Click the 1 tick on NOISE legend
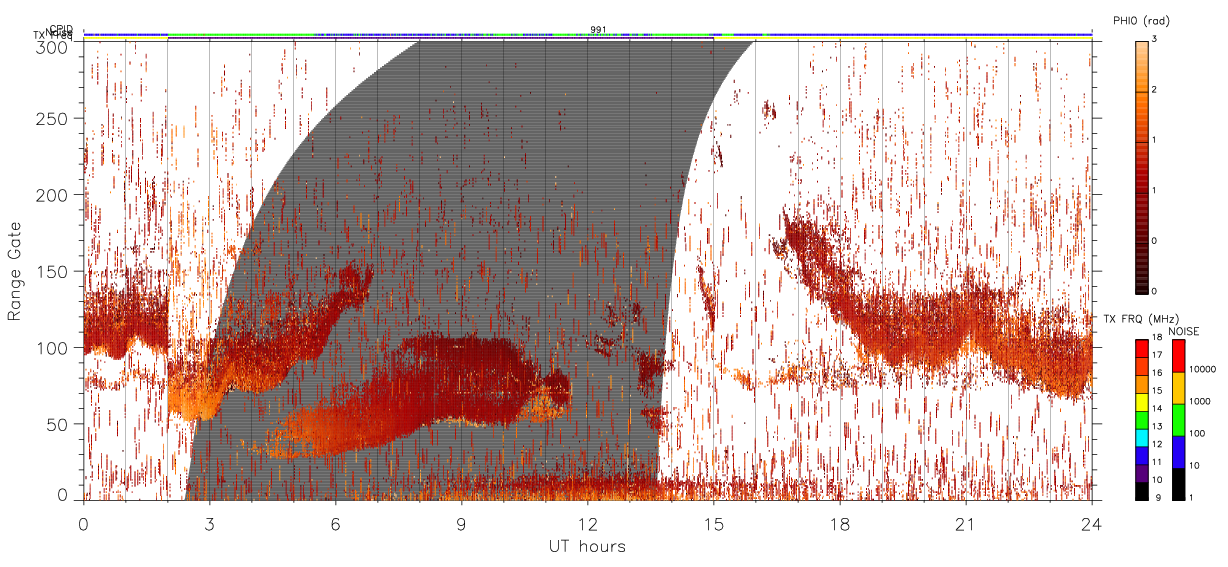 (x=1191, y=497)
